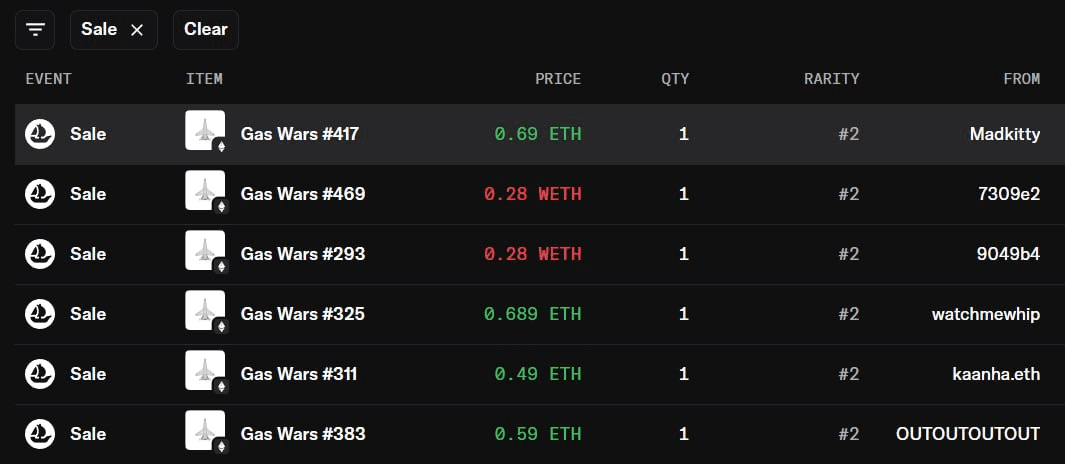
Task: Open Gas Wars #417 jet thumbnail
Action: point(205,130)
